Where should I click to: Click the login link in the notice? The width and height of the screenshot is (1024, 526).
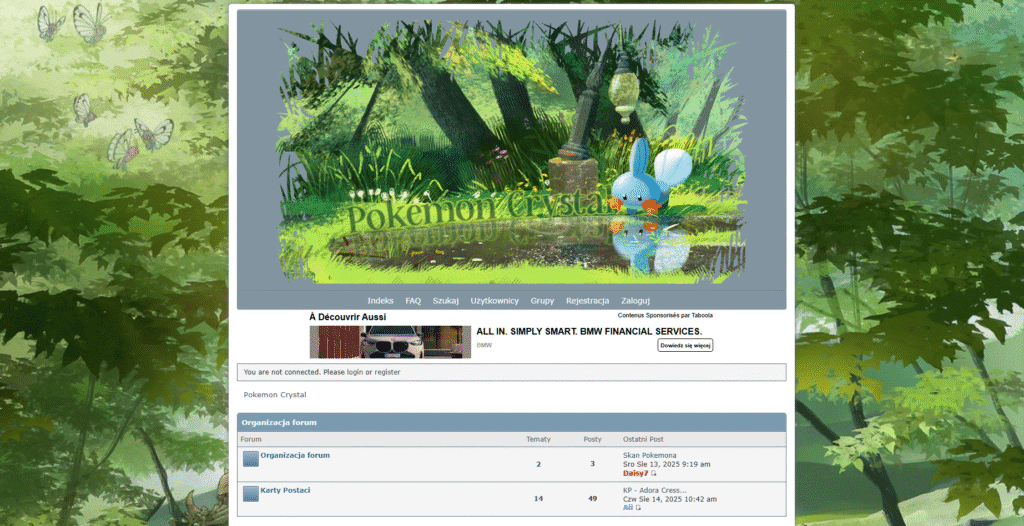355,372
